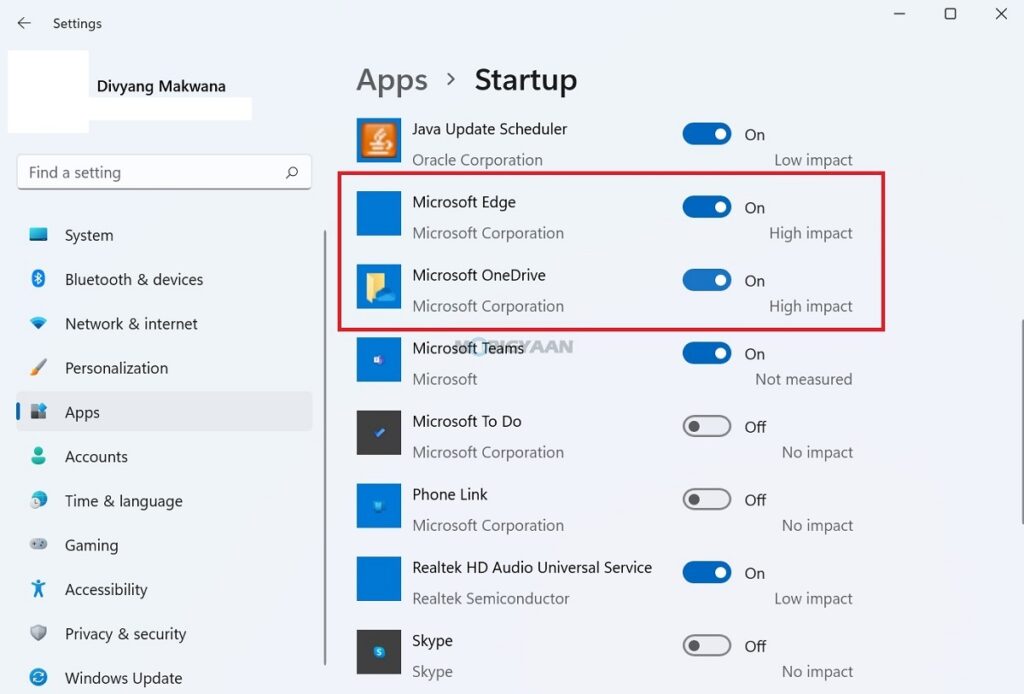Click the Personalization paintbrush icon
1024x694 pixels.
[39, 367]
